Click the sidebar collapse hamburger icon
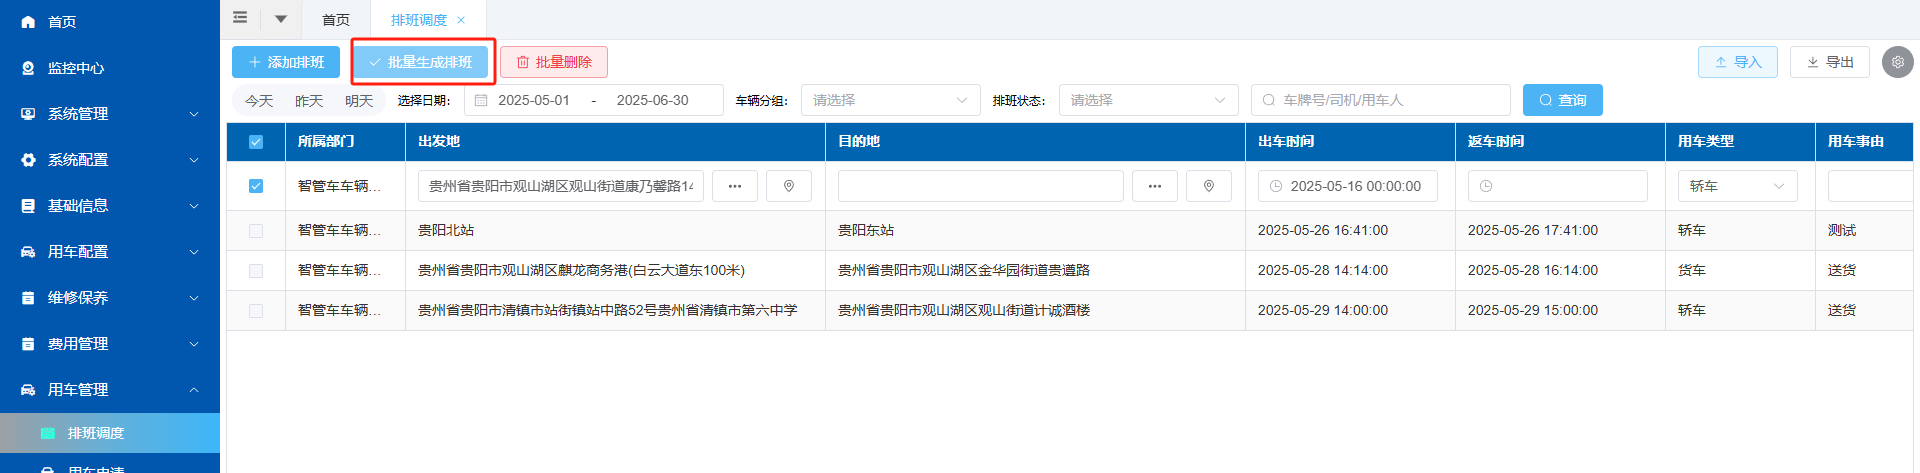This screenshot has height=473, width=1920. click(240, 18)
